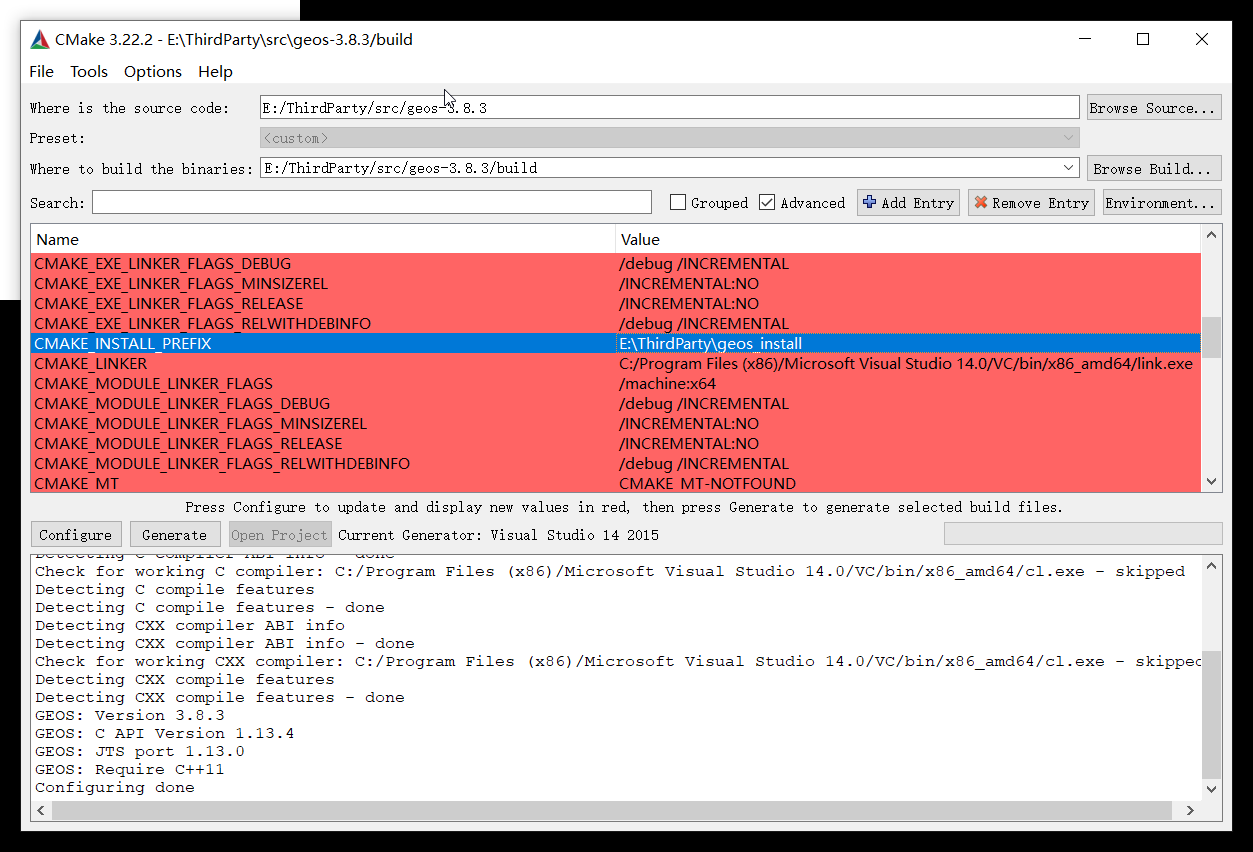Click 'GEOS: Version 3.8.3' log line
1253x852 pixels.
tap(130, 715)
